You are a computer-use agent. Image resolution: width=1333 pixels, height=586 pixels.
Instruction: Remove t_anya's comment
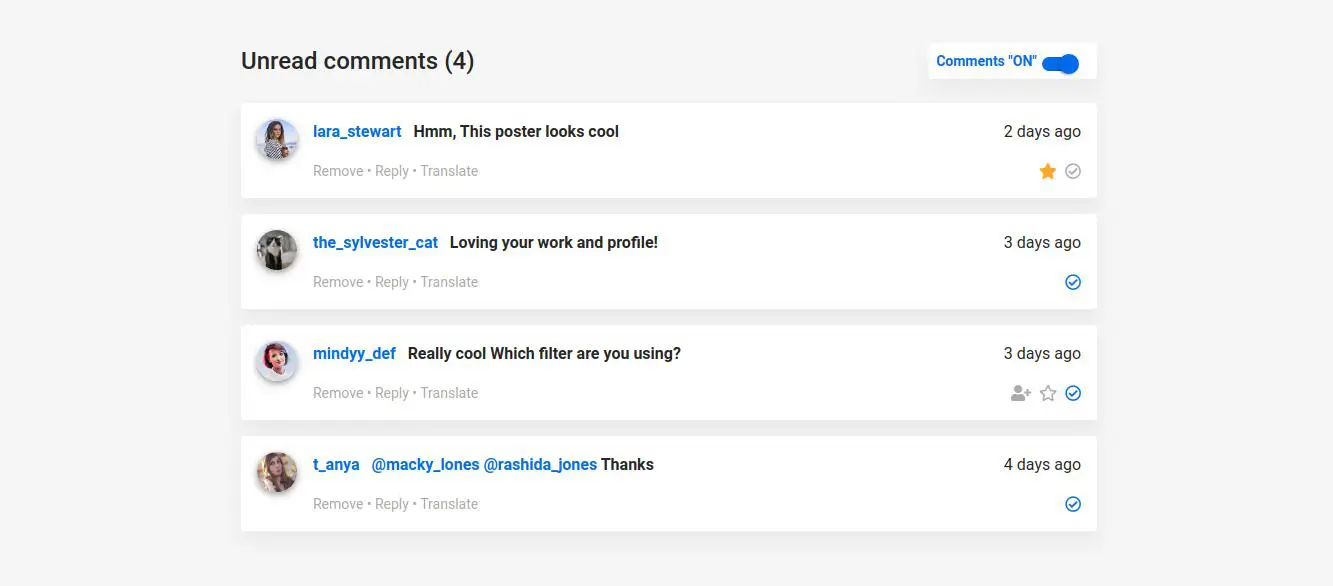pos(338,505)
